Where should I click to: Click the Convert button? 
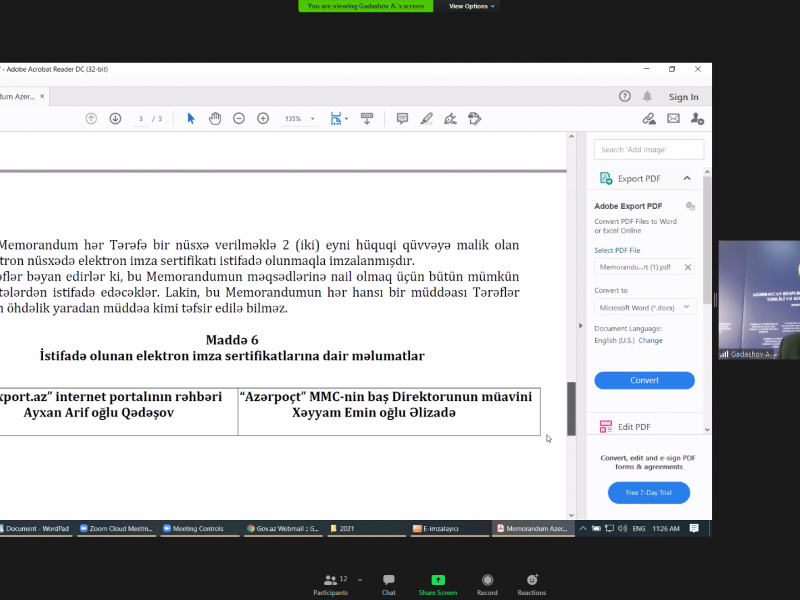pyautogui.click(x=644, y=381)
